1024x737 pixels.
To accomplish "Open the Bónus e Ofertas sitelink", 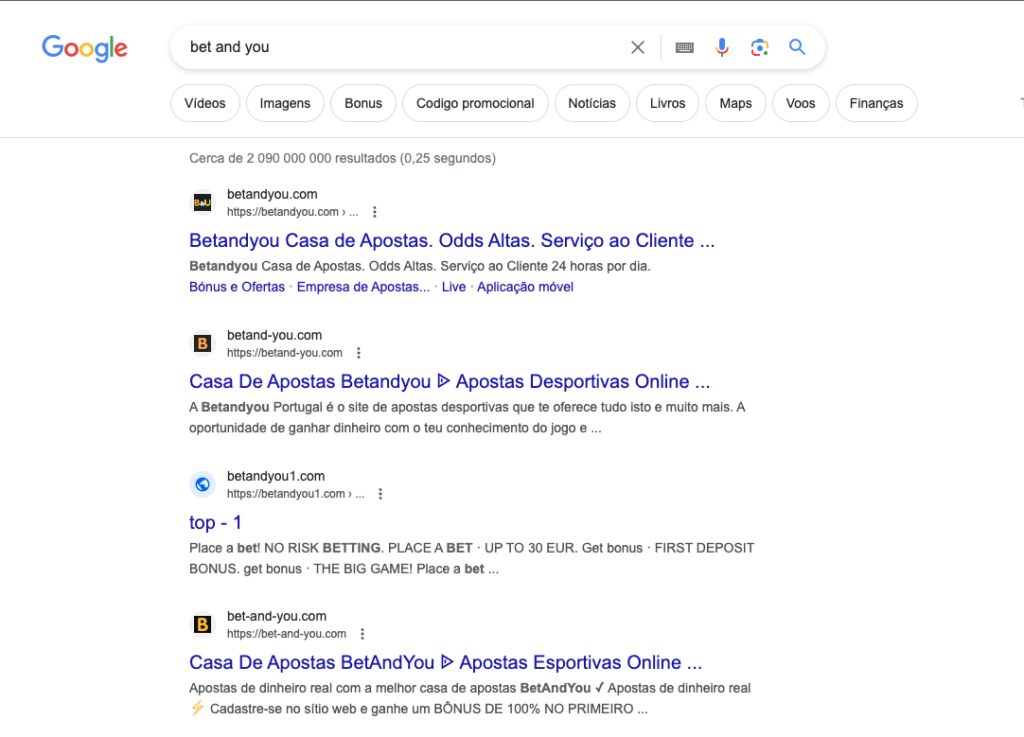I will pos(237,287).
